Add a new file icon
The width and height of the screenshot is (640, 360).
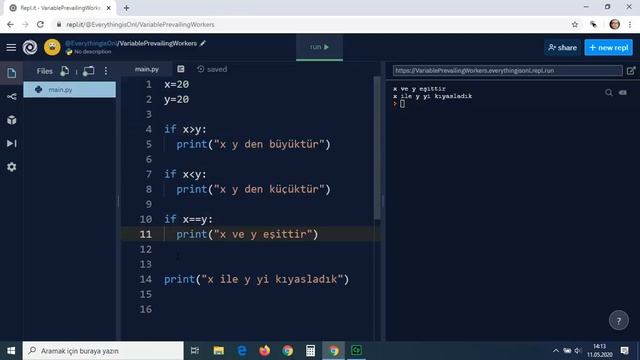pyautogui.click(x=64, y=71)
